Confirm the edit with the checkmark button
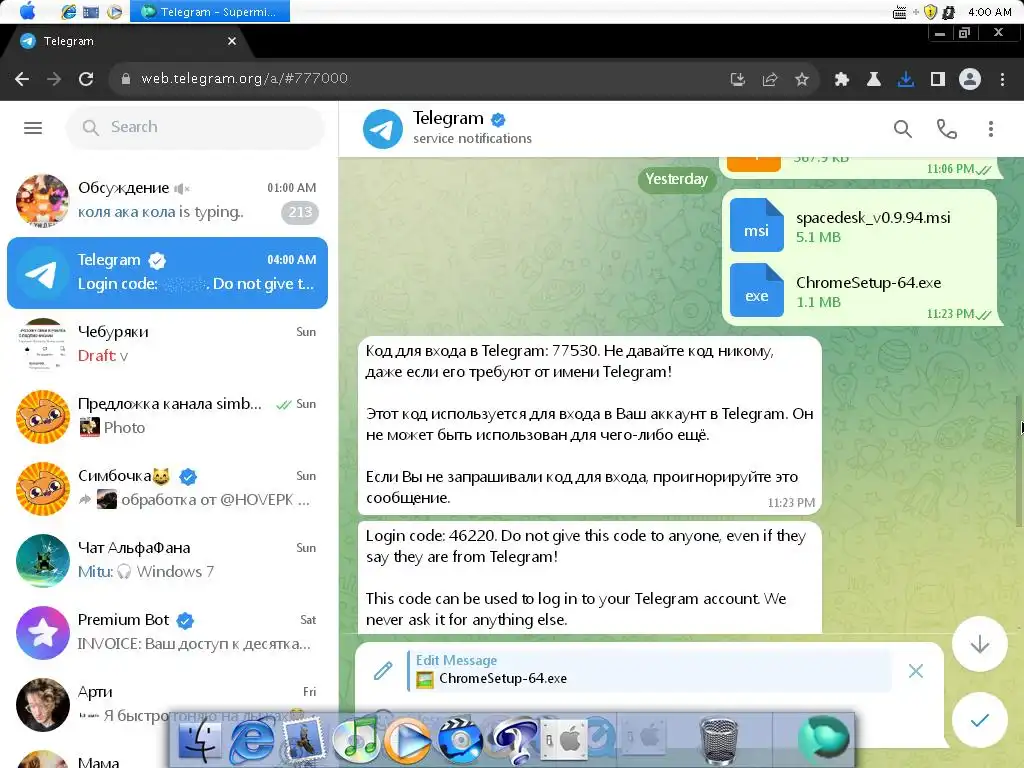1024x768 pixels. coord(979,720)
